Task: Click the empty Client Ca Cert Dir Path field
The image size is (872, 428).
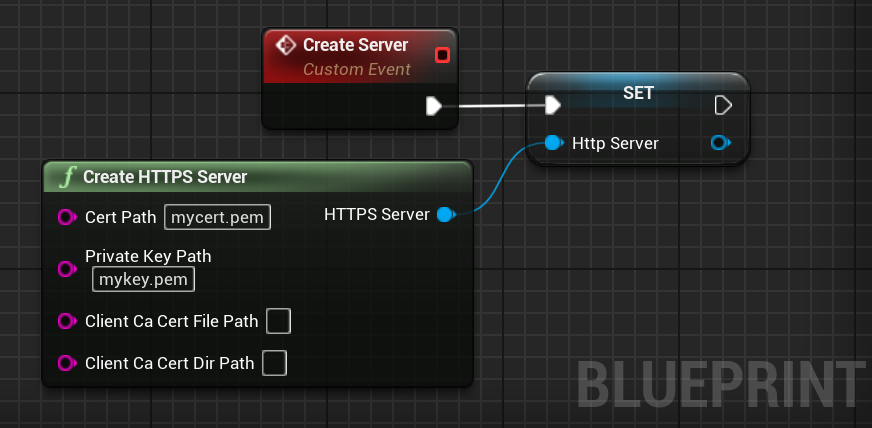Action: pyautogui.click(x=275, y=363)
